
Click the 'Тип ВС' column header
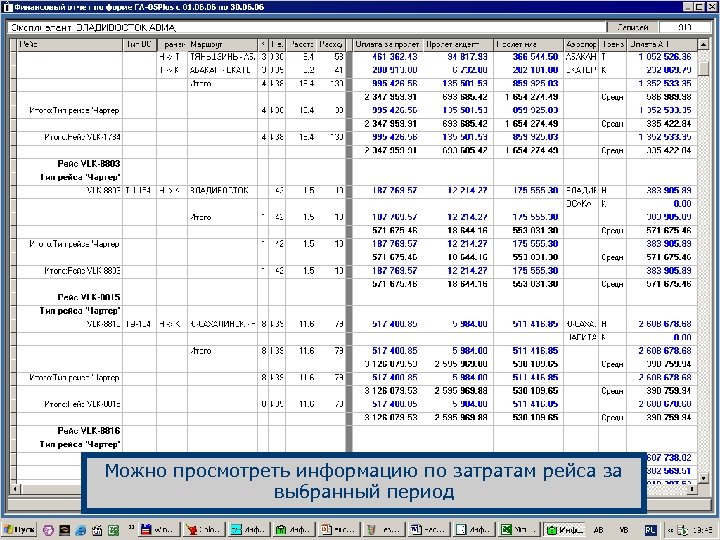[x=140, y=45]
